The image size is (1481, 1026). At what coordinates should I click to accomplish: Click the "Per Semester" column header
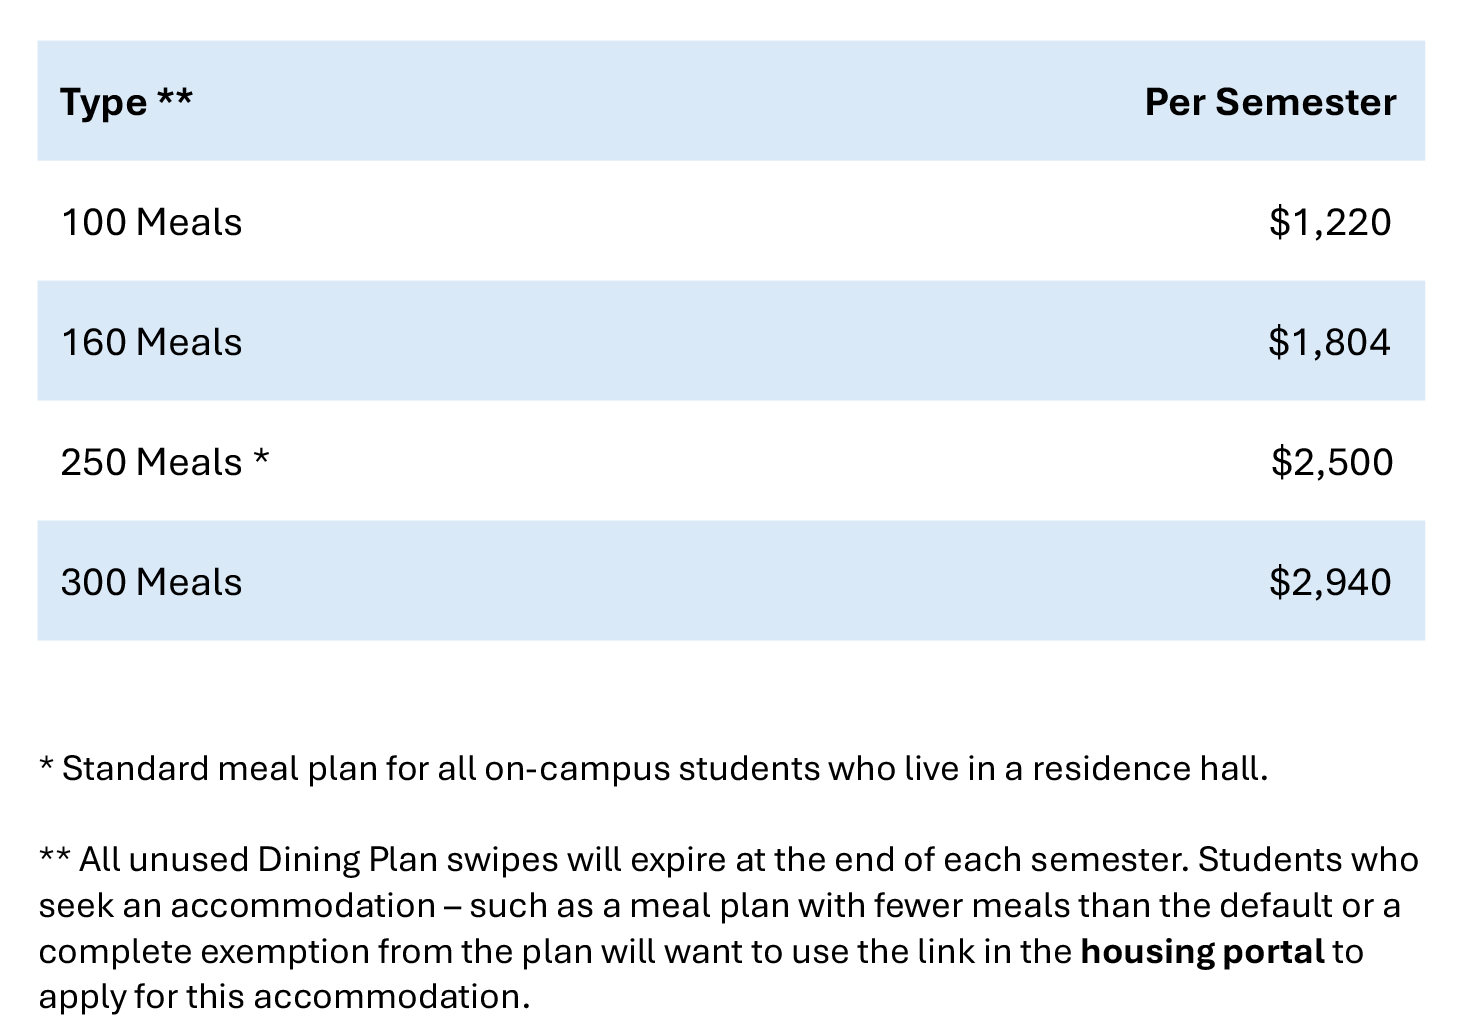point(1269,102)
